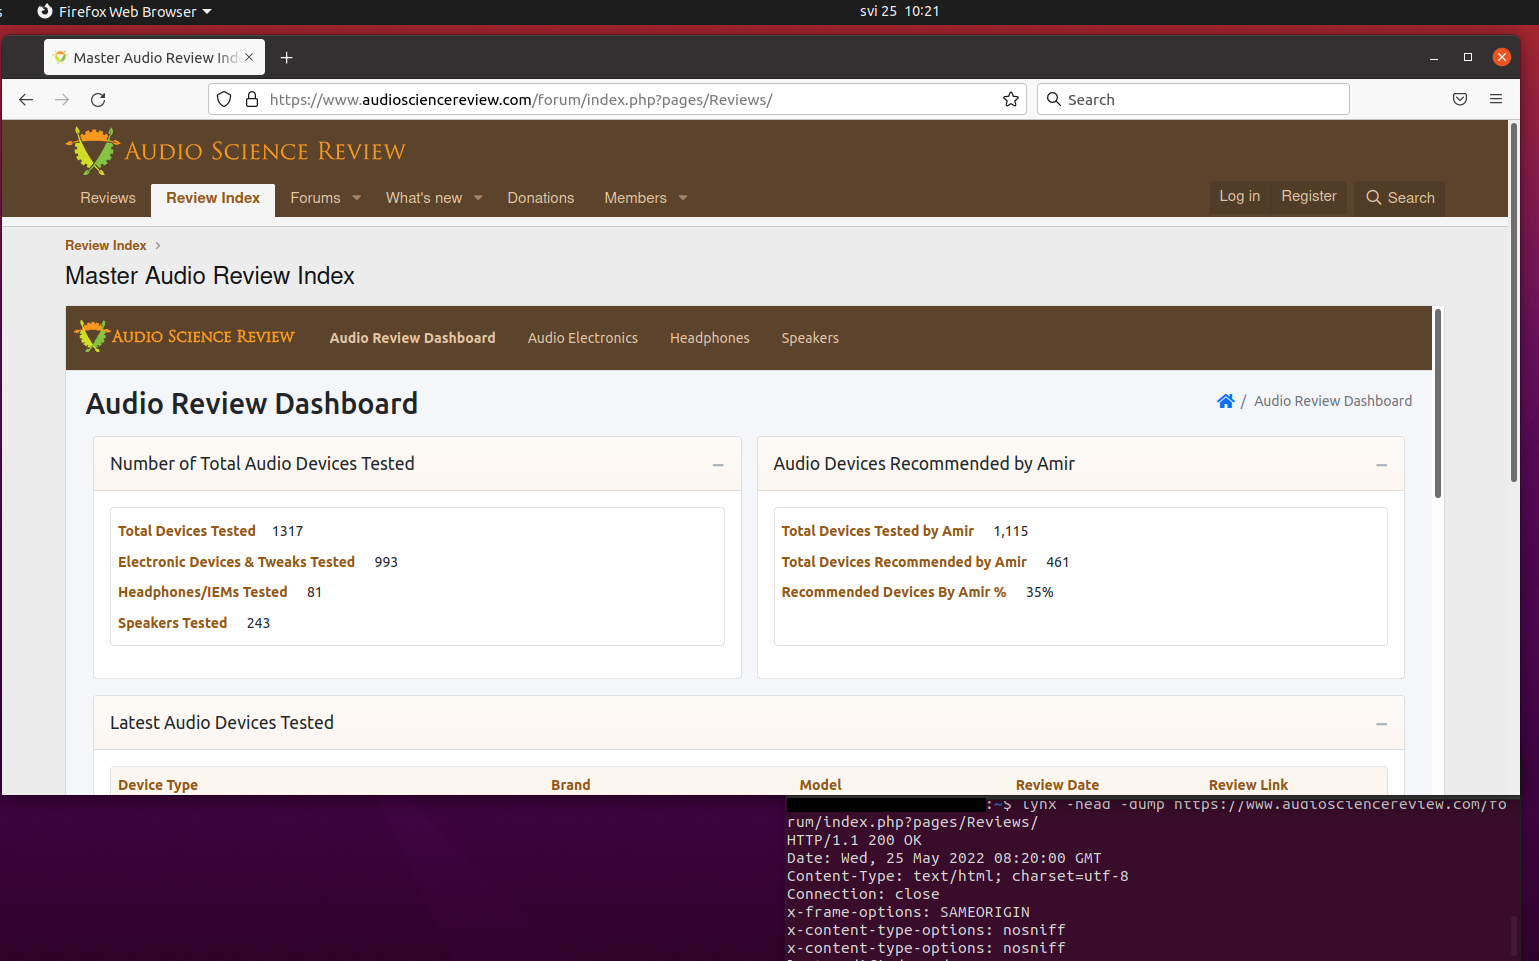Viewport: 1539px width, 961px height.
Task: Click the Register button
Action: (1309, 196)
